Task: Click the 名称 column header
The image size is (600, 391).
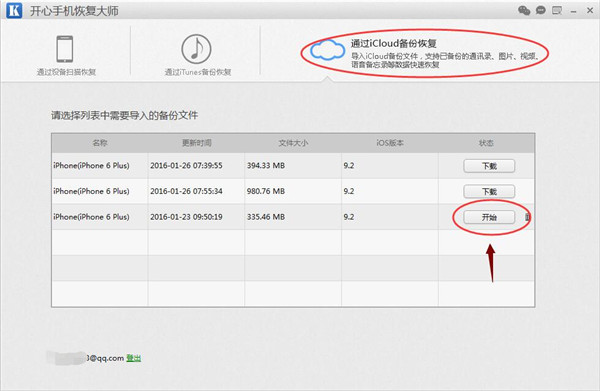Action: 100,143
